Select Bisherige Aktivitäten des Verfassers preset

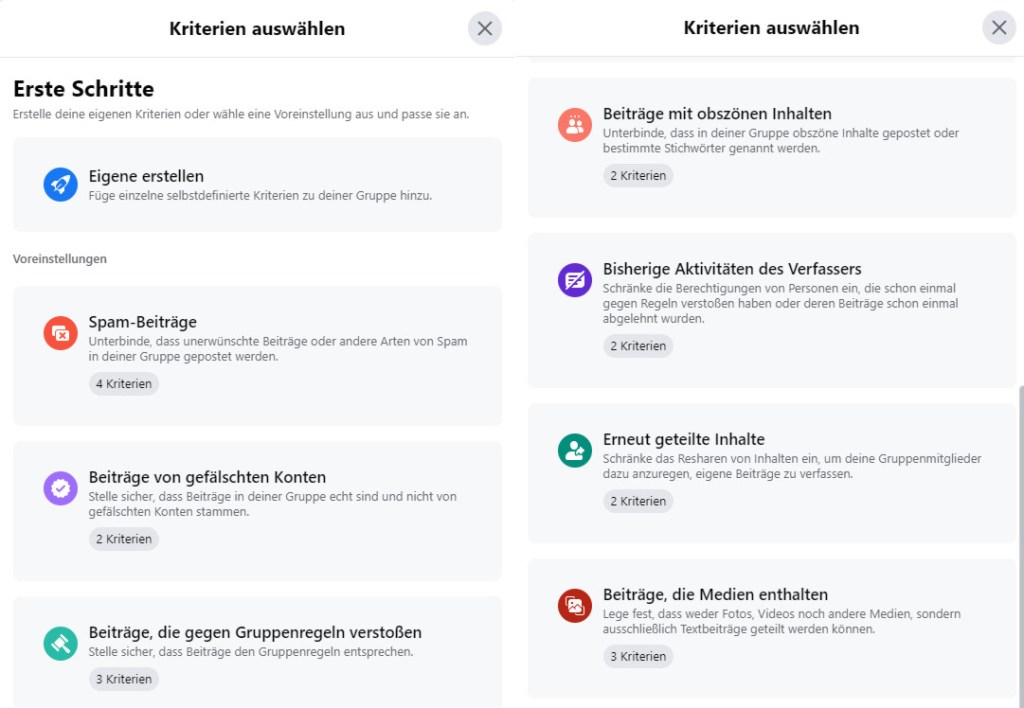pos(732,269)
